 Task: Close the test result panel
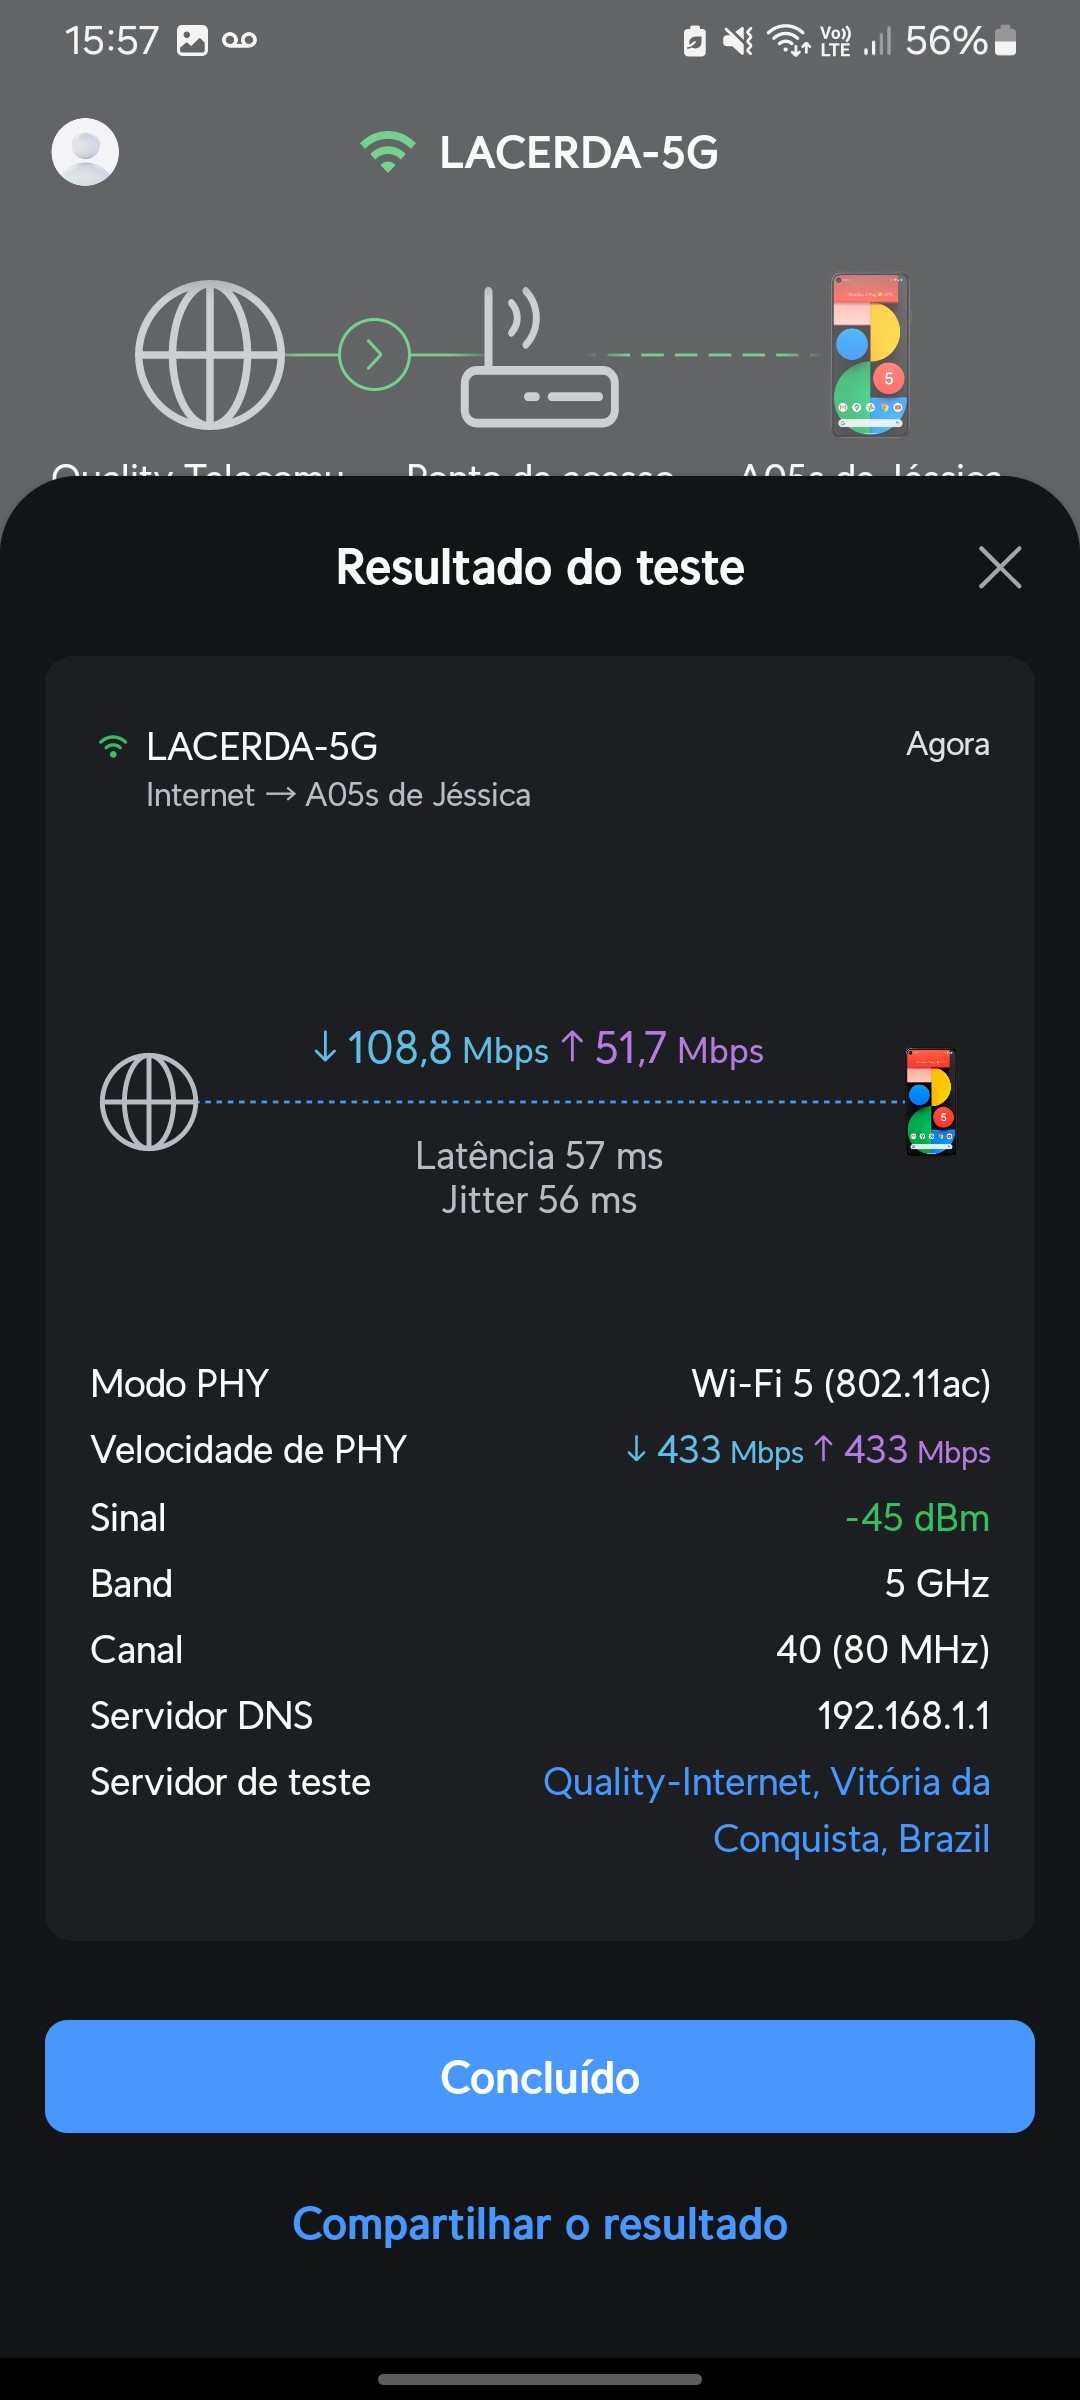click(x=999, y=567)
